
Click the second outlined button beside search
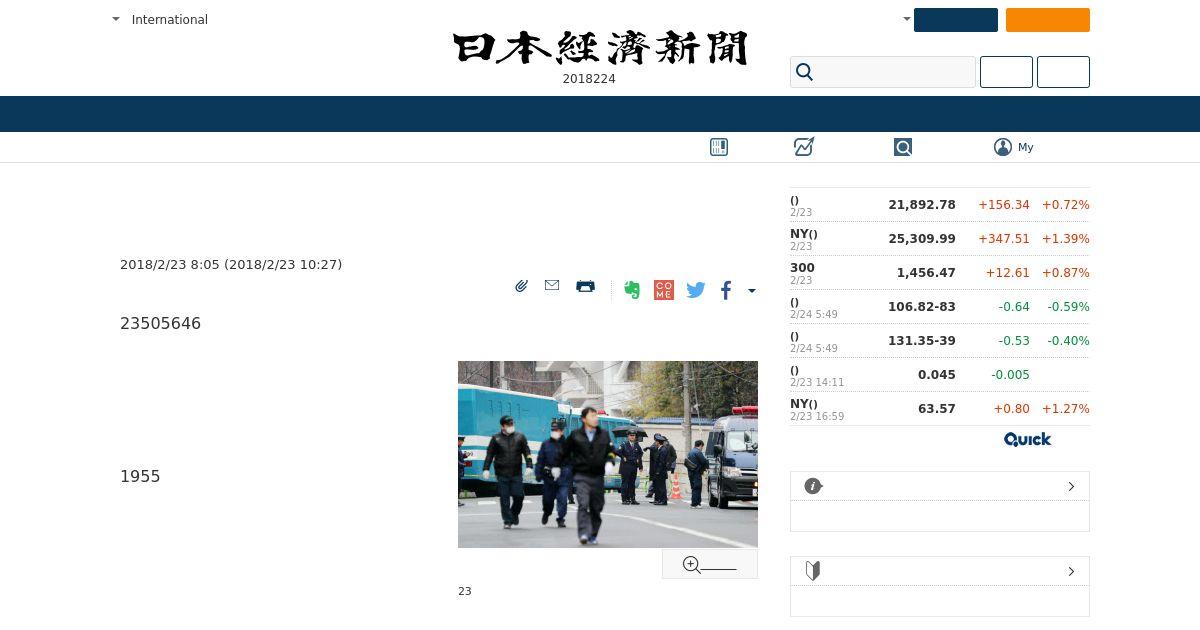[x=1063, y=72]
